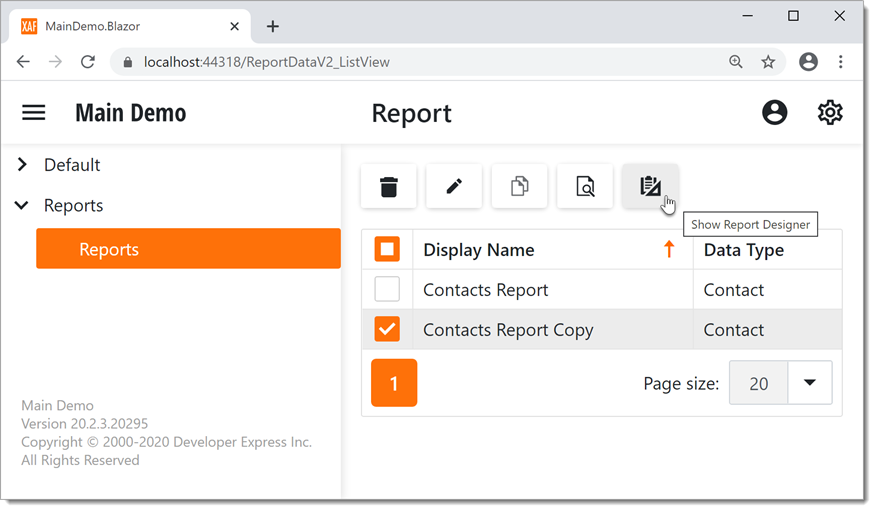Image resolution: width=874 pixels, height=510 pixels.
Task: Click the Copy report toolbar button
Action: coord(519,186)
